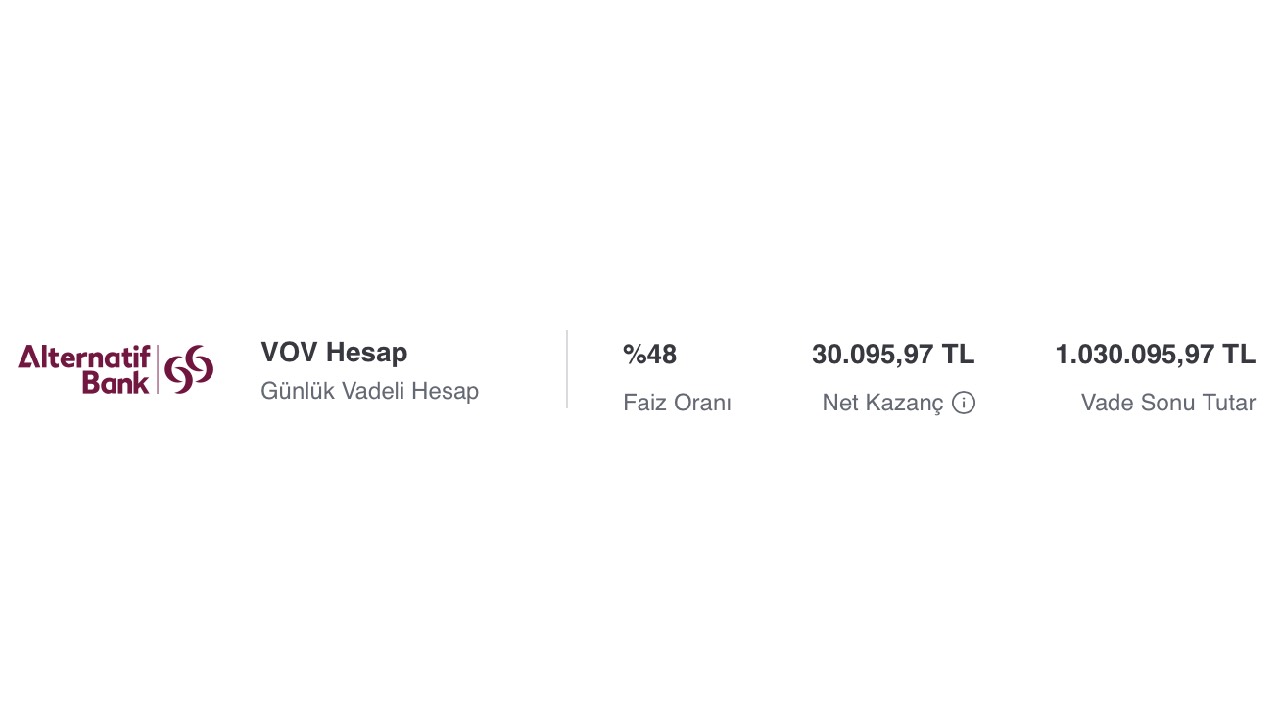The height and width of the screenshot is (720, 1280).
Task: Click the %48 interest rate value
Action: [x=650, y=354]
